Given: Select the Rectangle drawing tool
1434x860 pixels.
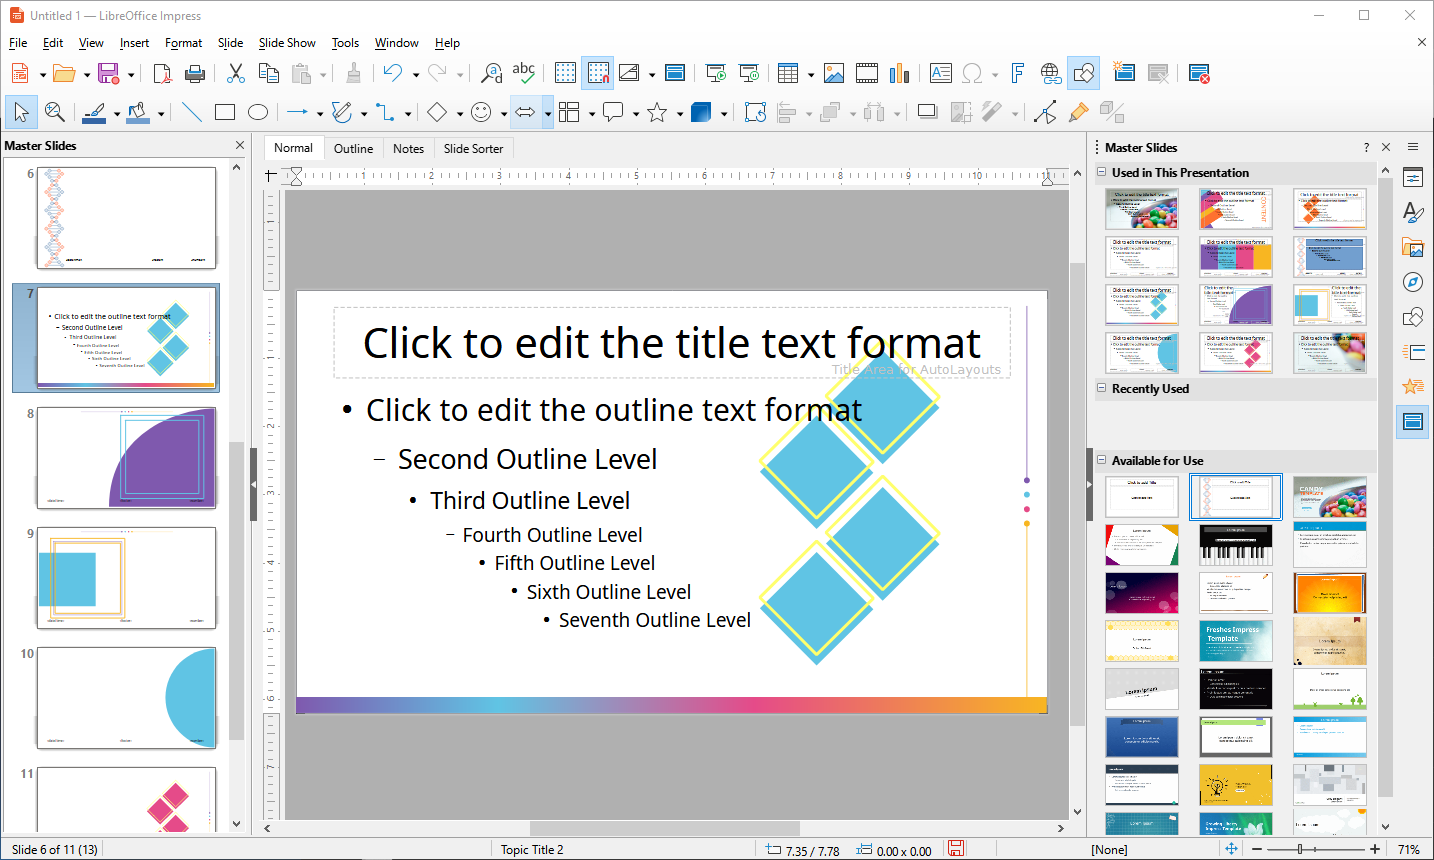Looking at the screenshot, I should coord(225,112).
